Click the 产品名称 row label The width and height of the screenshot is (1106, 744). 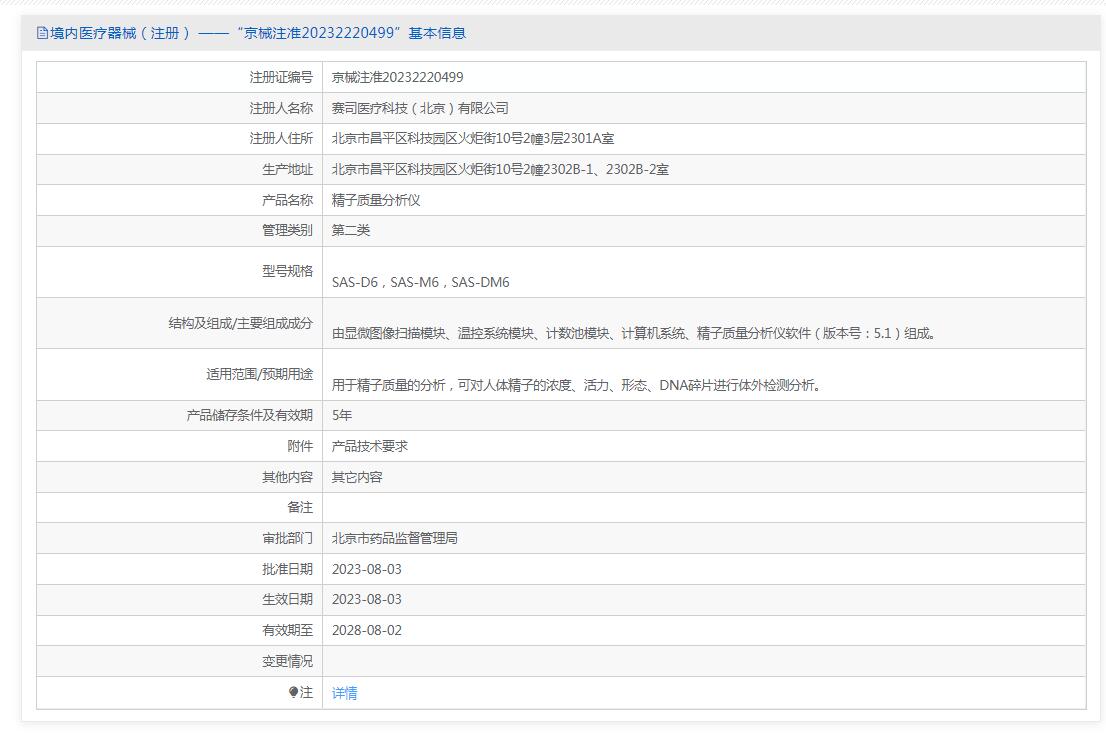tap(287, 200)
